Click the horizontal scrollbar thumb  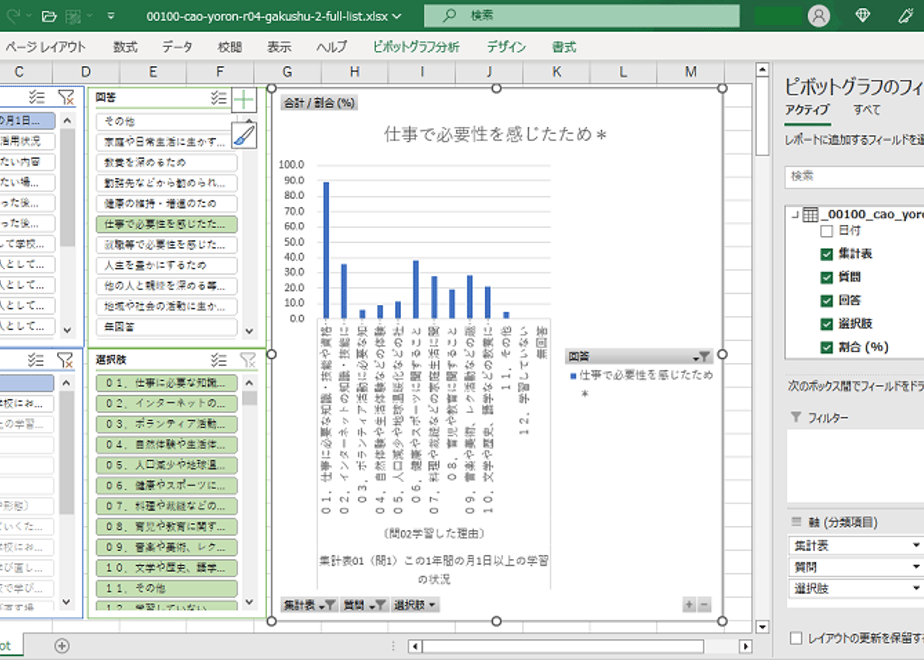(563, 646)
